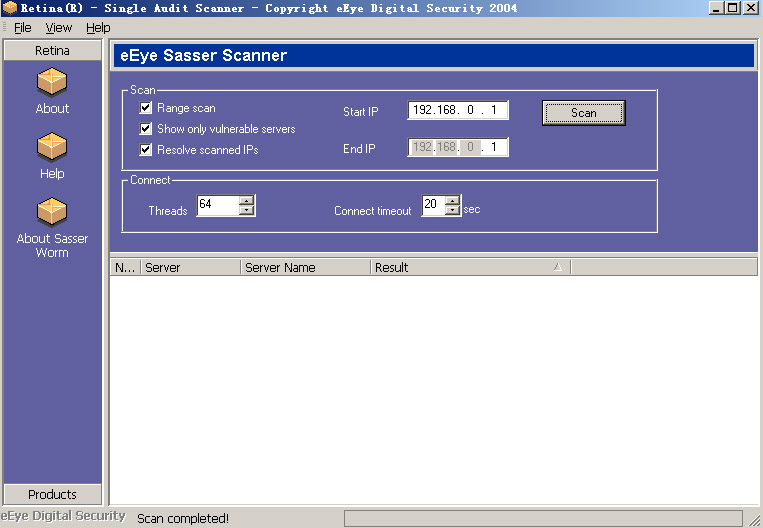The image size is (763, 528).
Task: Start scanning with the Scan button
Action: coord(583,113)
